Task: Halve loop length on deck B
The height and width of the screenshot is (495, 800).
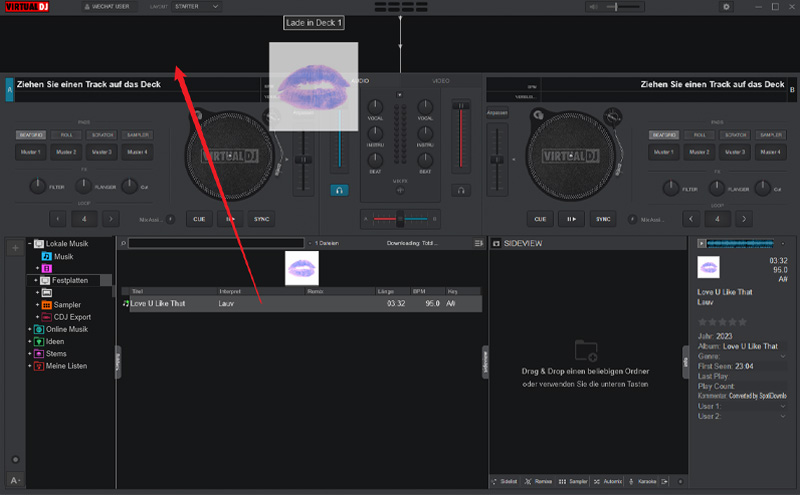Action: (691, 219)
